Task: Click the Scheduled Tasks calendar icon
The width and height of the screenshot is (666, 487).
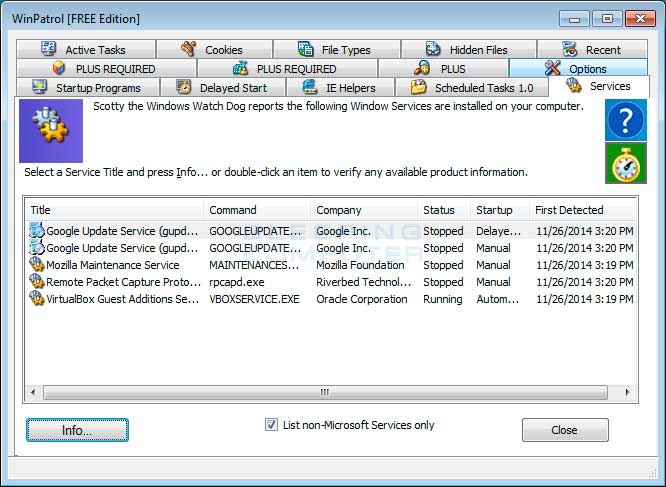Action: tap(418, 87)
